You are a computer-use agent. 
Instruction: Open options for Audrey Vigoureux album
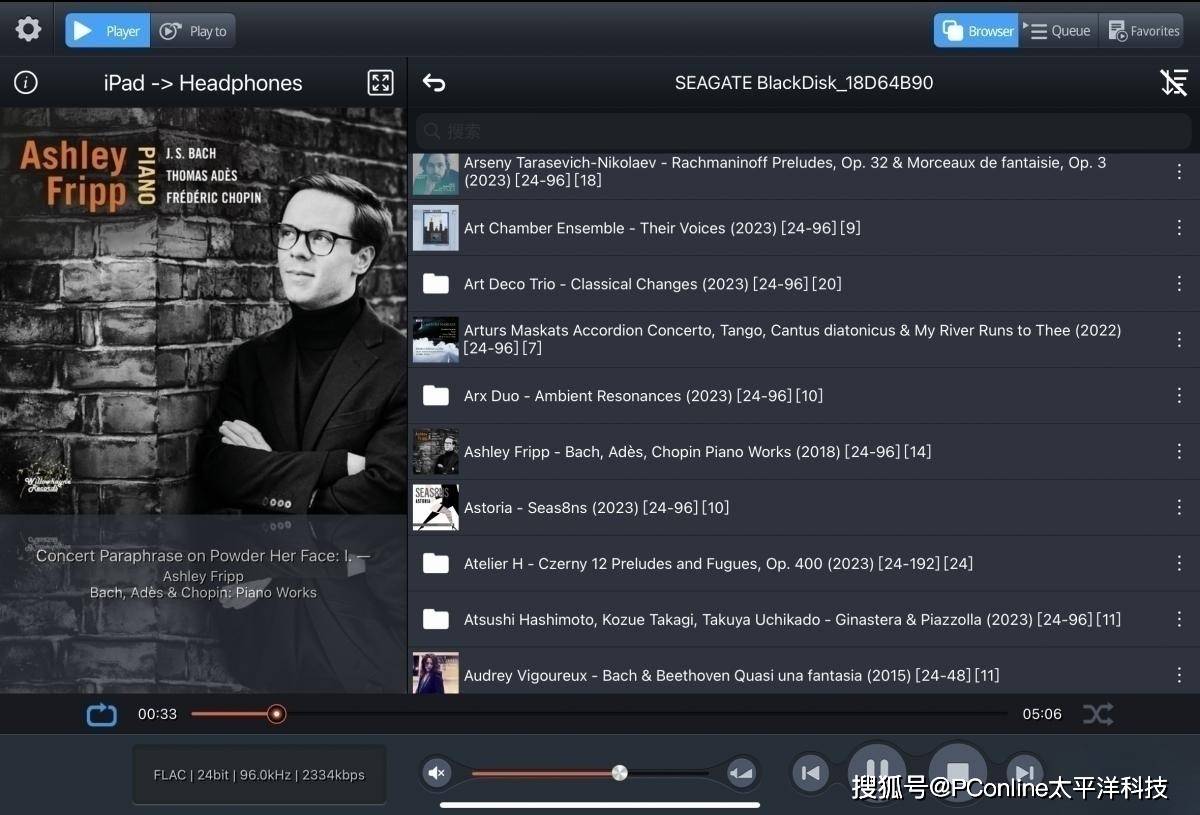click(x=1179, y=675)
